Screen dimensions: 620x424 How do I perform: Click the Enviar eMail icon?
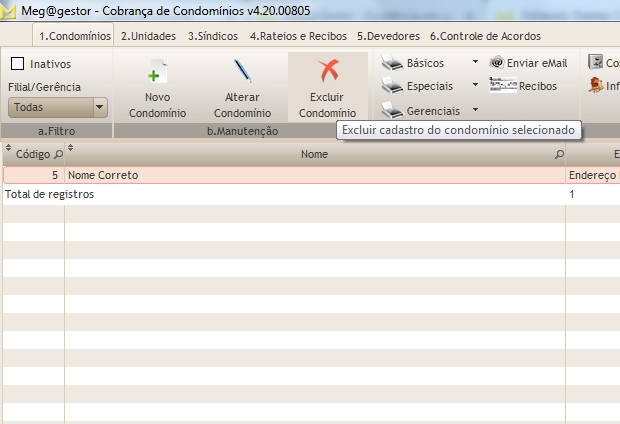[x=497, y=63]
